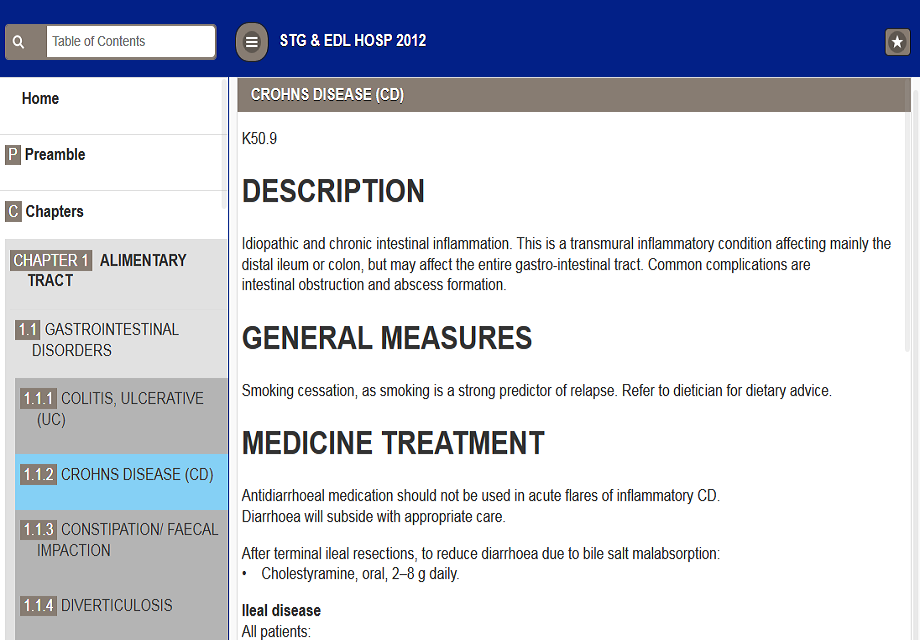Click the 1.1.1 section number badge

[38, 398]
